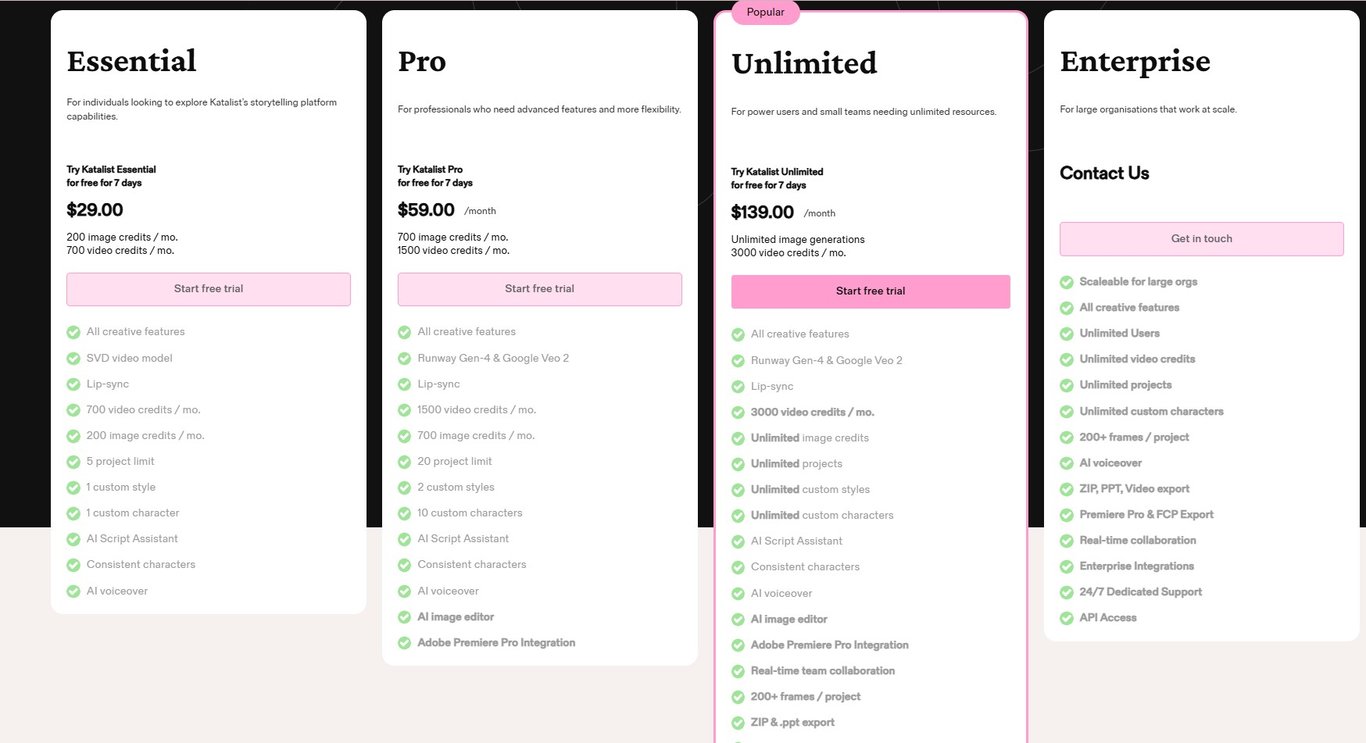Viewport: 1366px width, 743px height.
Task: Click the check icon next to API Access
Action: click(x=1067, y=618)
